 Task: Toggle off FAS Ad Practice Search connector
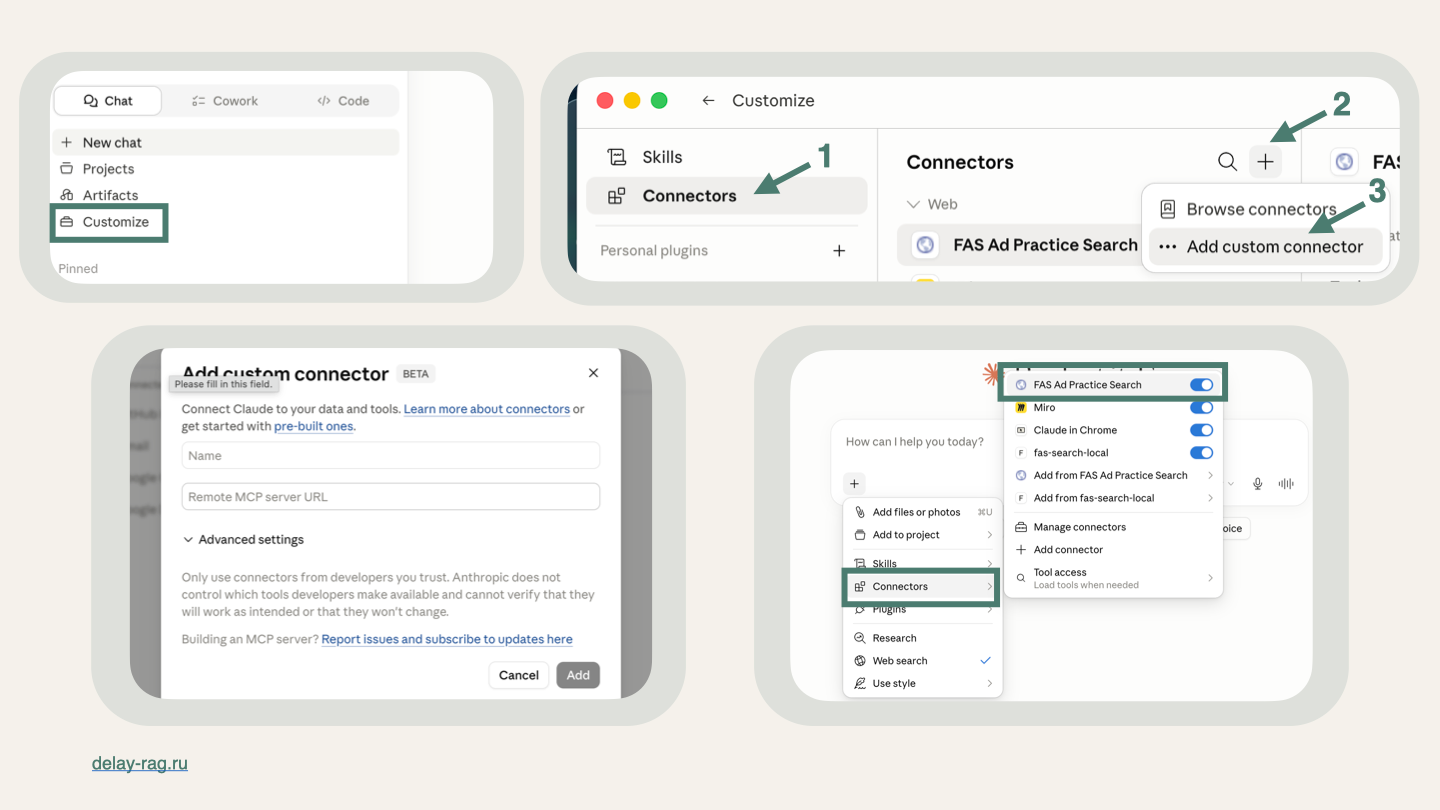coord(1201,385)
